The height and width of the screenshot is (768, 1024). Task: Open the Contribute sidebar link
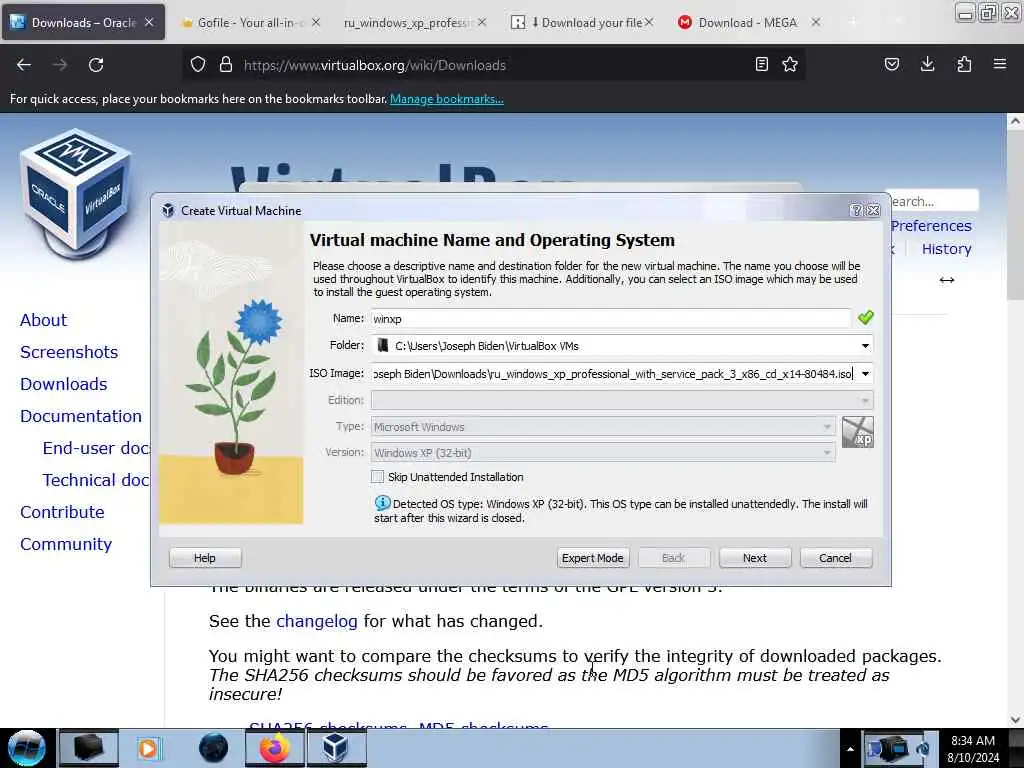pyautogui.click(x=62, y=512)
